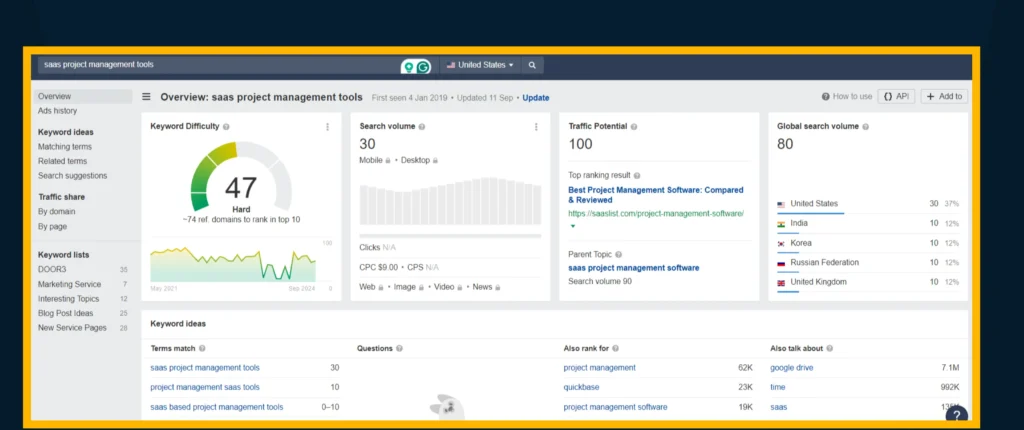
Task: Open the United States country dropdown
Action: [x=480, y=65]
